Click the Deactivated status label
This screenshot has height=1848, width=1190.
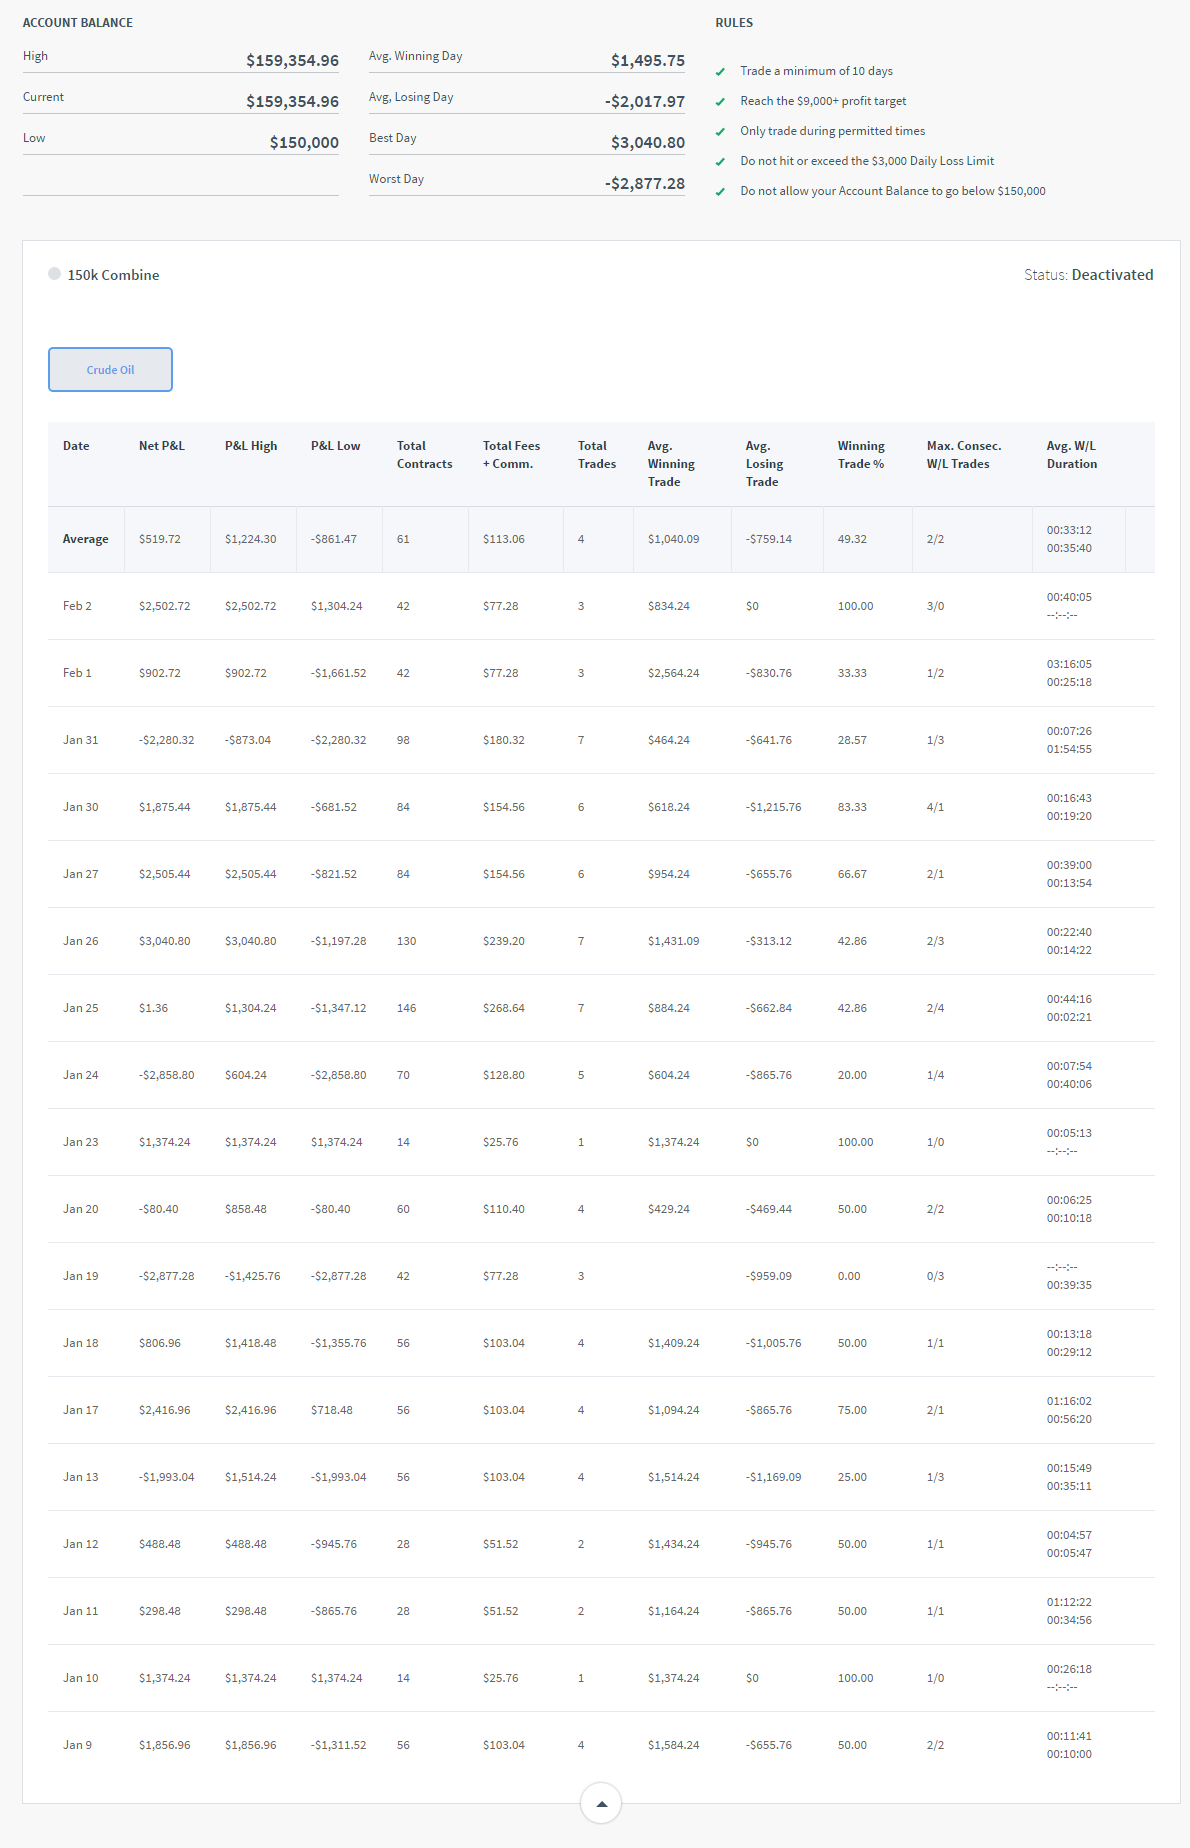click(x=1111, y=275)
